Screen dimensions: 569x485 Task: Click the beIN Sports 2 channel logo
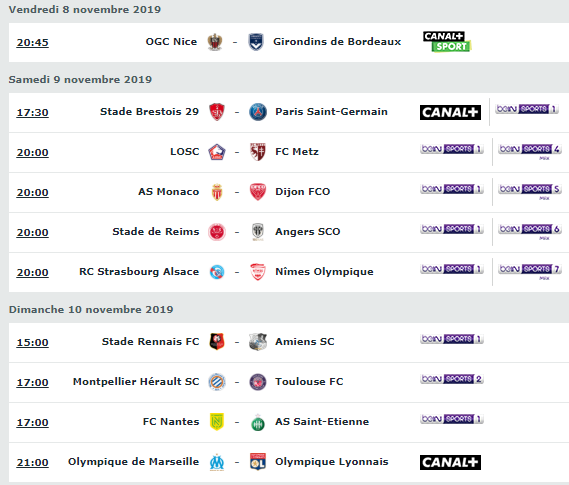pyautogui.click(x=452, y=379)
